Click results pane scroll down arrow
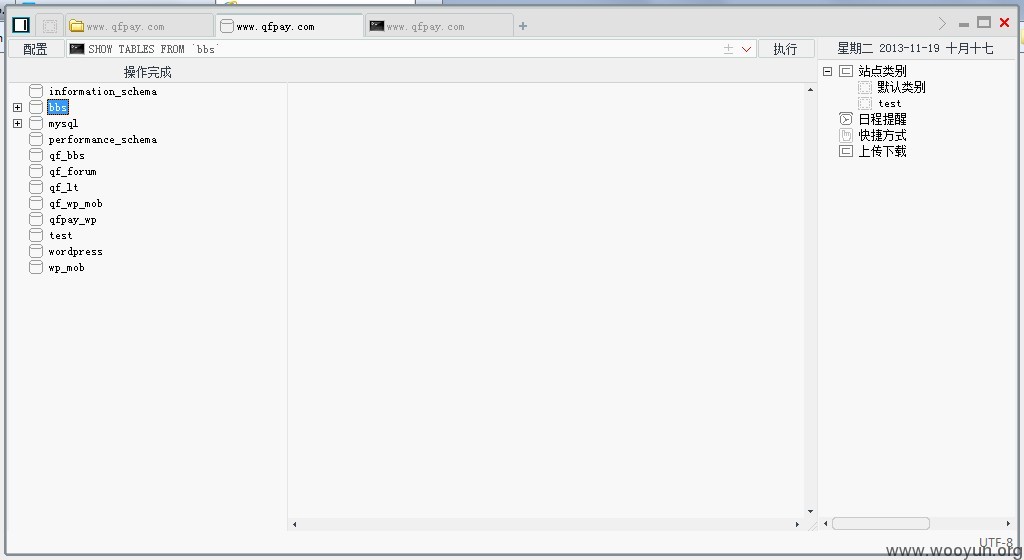The height and width of the screenshot is (560, 1024). pyautogui.click(x=810, y=512)
